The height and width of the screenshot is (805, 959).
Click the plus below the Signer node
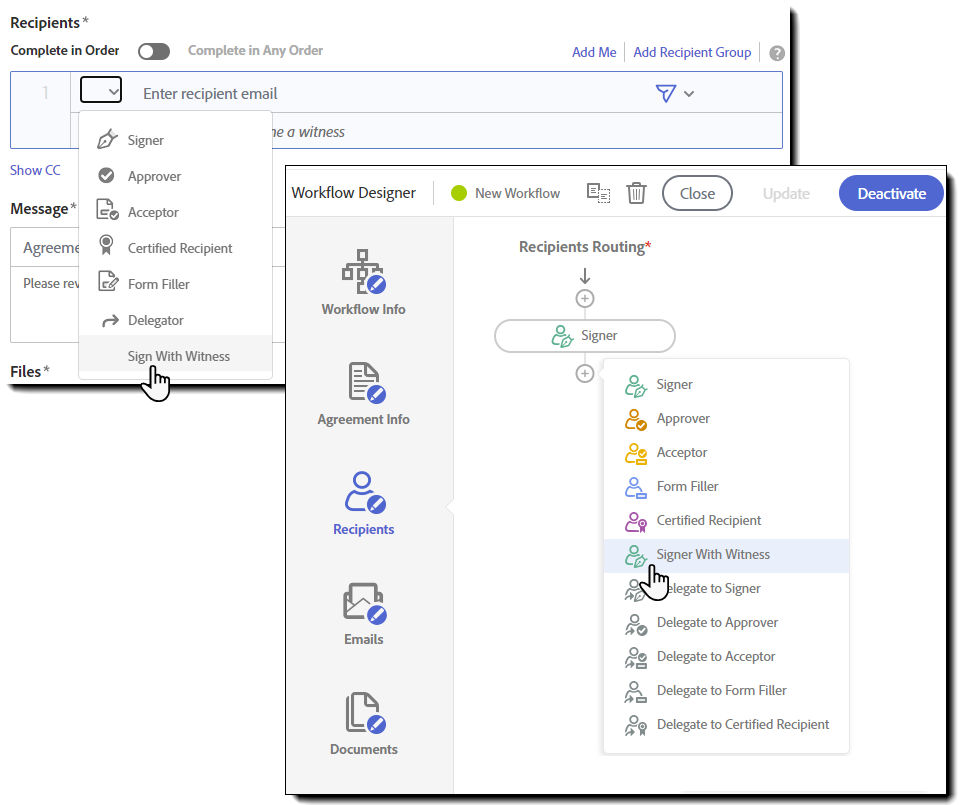click(x=584, y=373)
